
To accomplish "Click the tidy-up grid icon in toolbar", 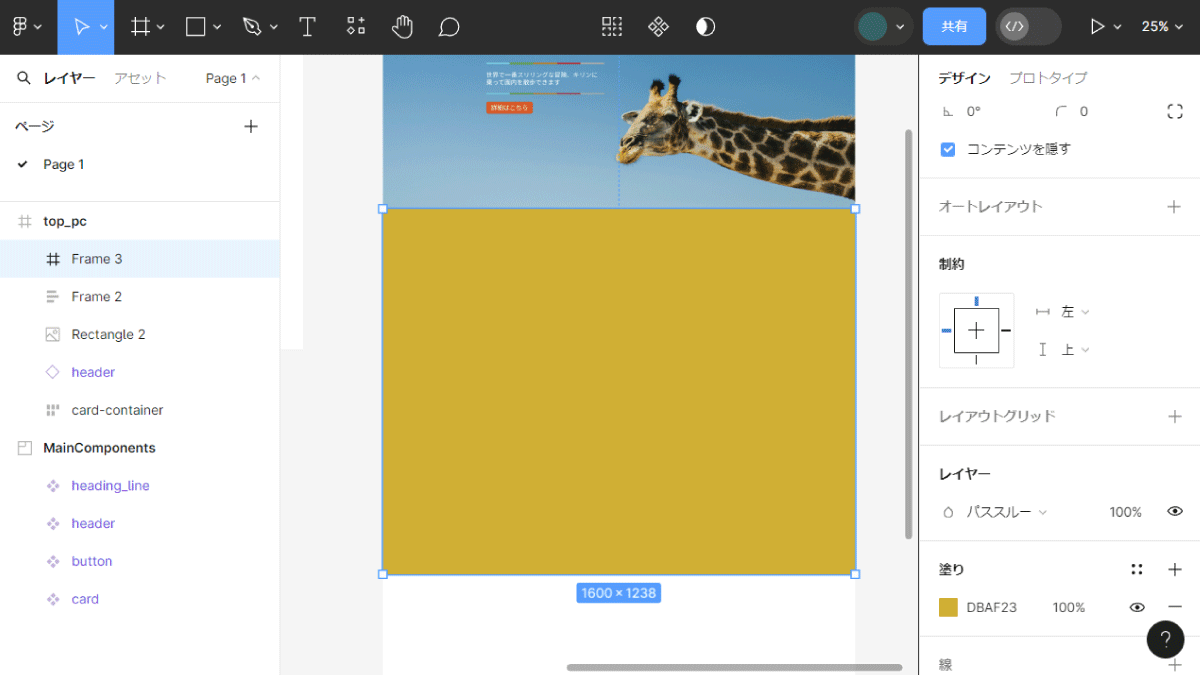I will pos(612,27).
